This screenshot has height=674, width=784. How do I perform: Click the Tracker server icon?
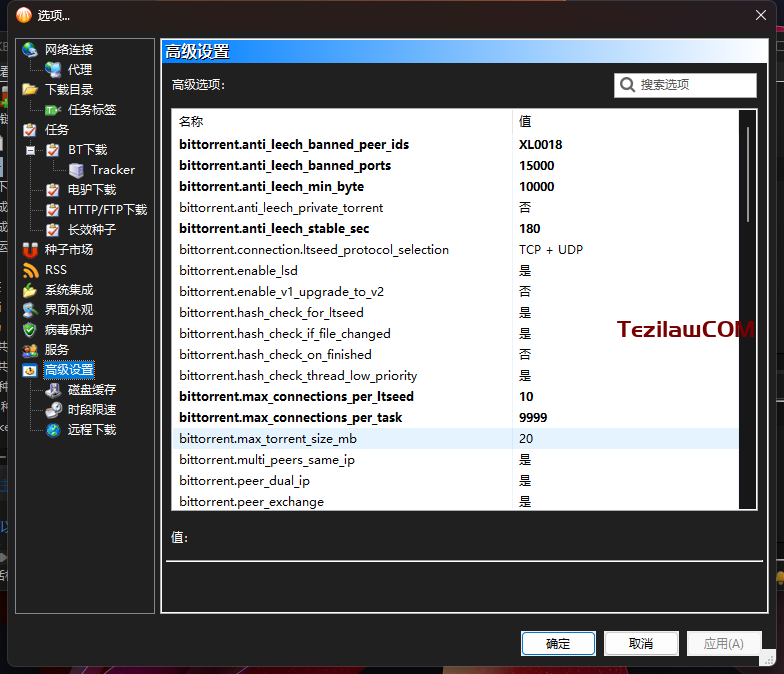tap(76, 170)
